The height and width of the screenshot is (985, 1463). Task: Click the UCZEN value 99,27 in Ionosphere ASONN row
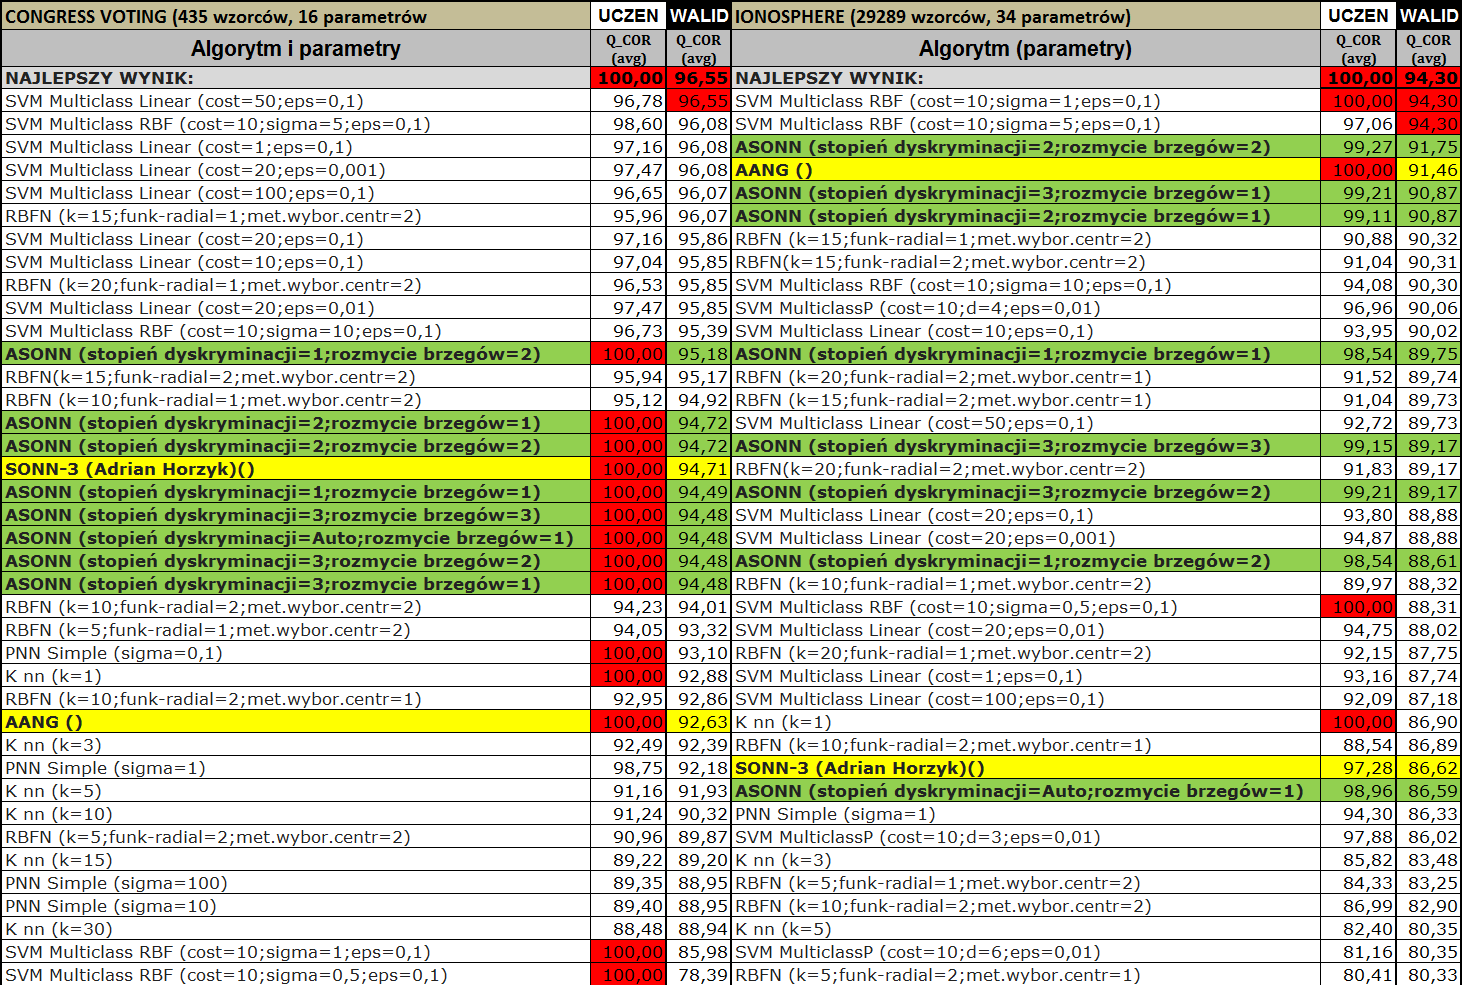coord(1358,147)
